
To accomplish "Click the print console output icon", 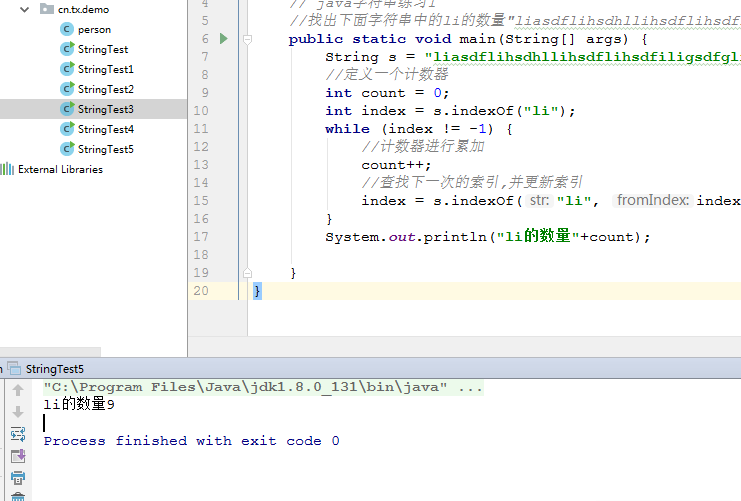I will tap(18, 478).
